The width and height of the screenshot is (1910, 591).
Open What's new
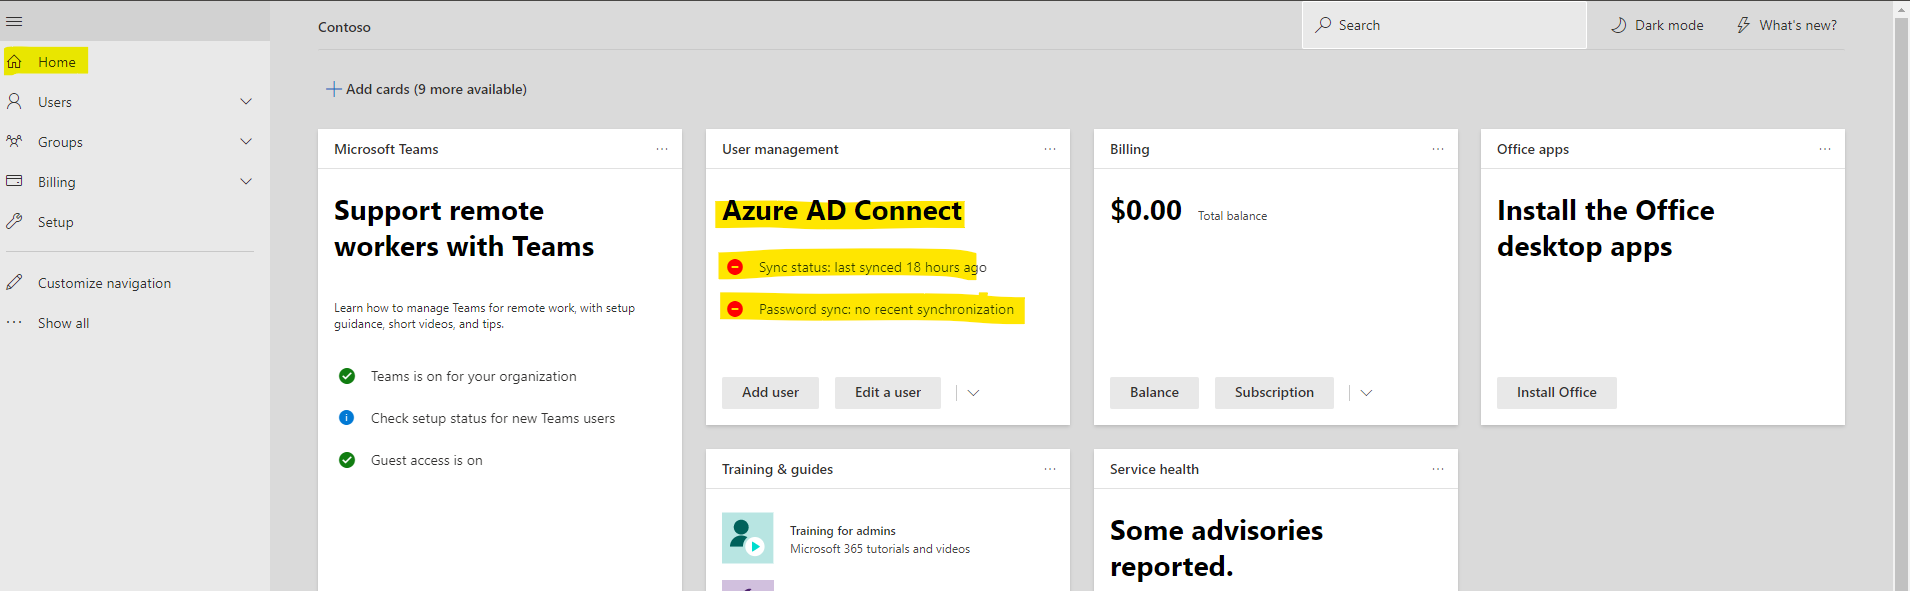[x=1786, y=25]
